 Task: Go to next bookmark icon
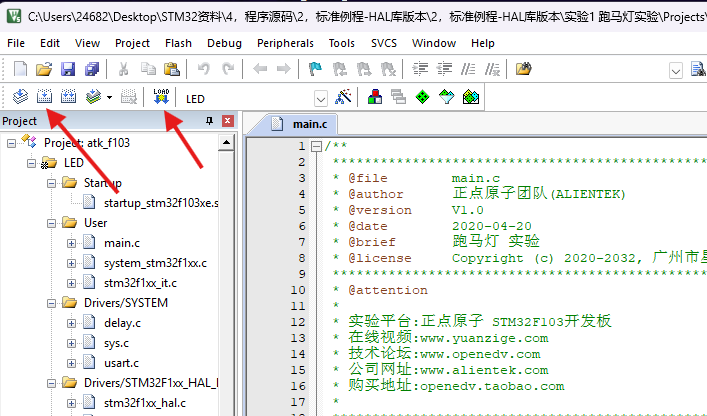(x=363, y=69)
